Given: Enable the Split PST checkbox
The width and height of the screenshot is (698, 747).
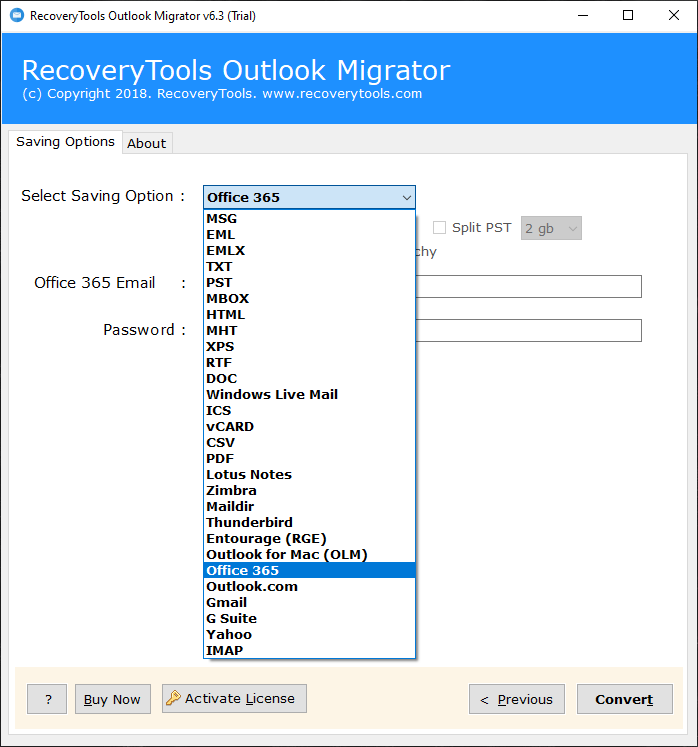Looking at the screenshot, I should click(x=439, y=228).
